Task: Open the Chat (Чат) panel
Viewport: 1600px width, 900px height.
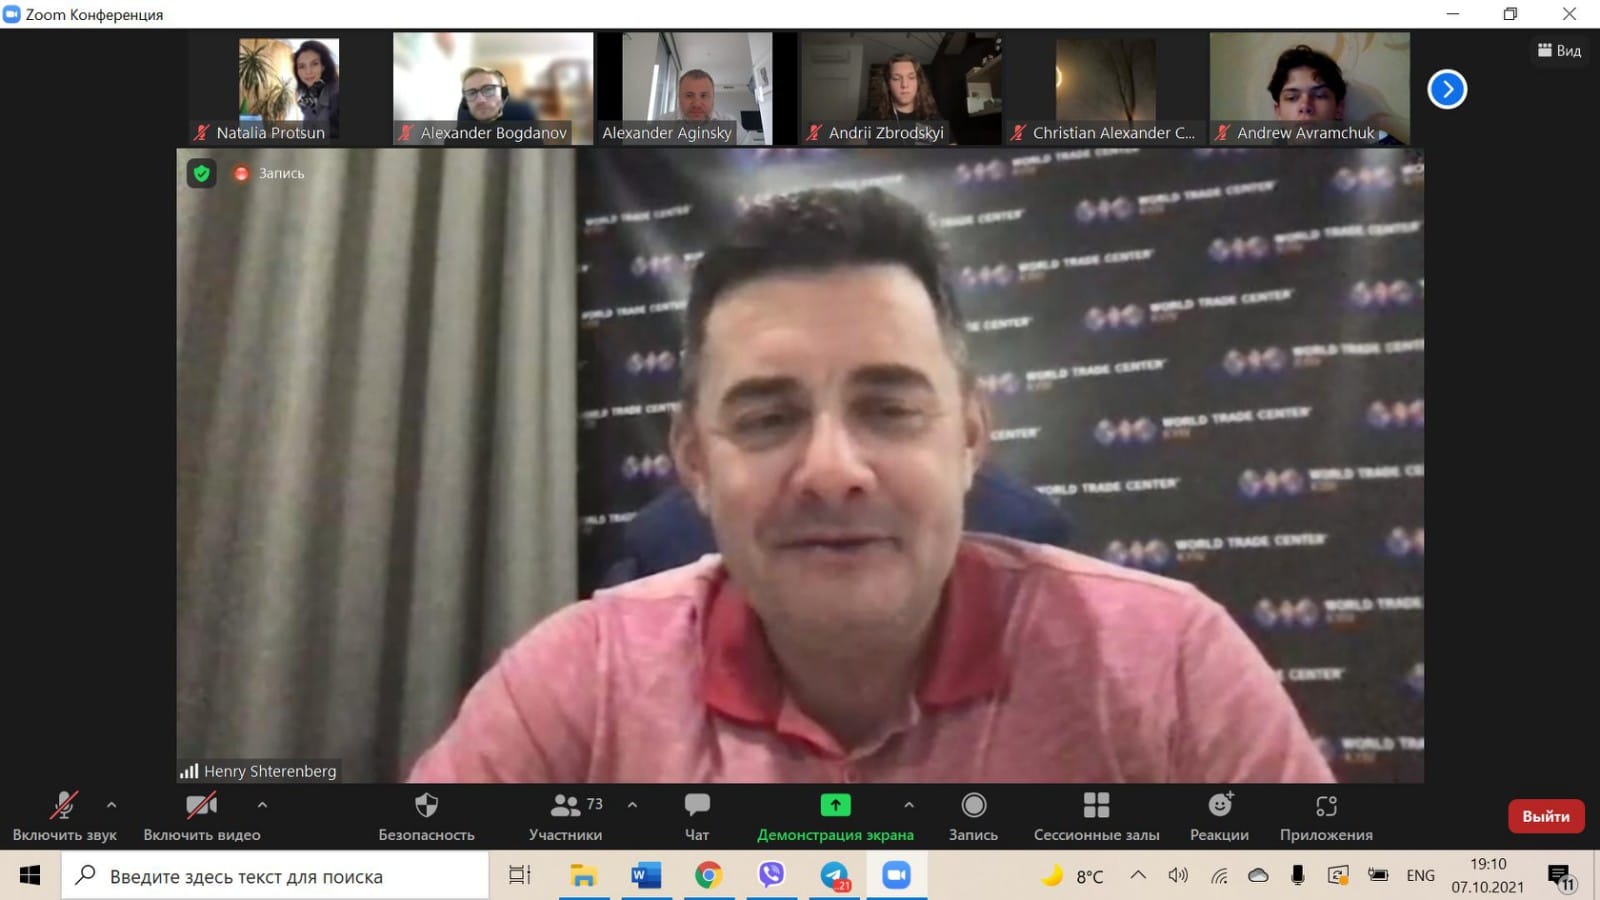Action: 697,806
